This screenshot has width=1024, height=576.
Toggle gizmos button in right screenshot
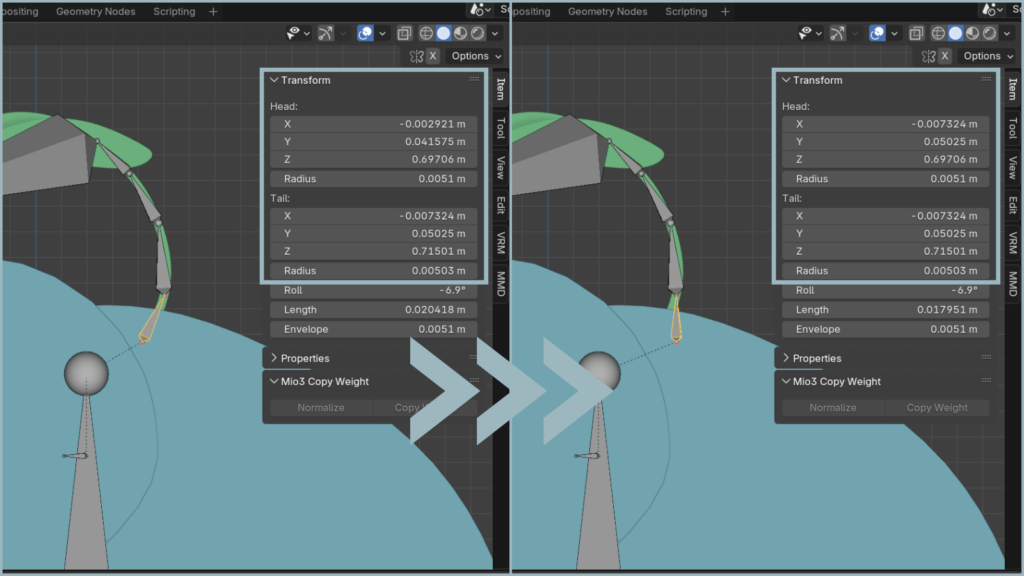pos(837,33)
